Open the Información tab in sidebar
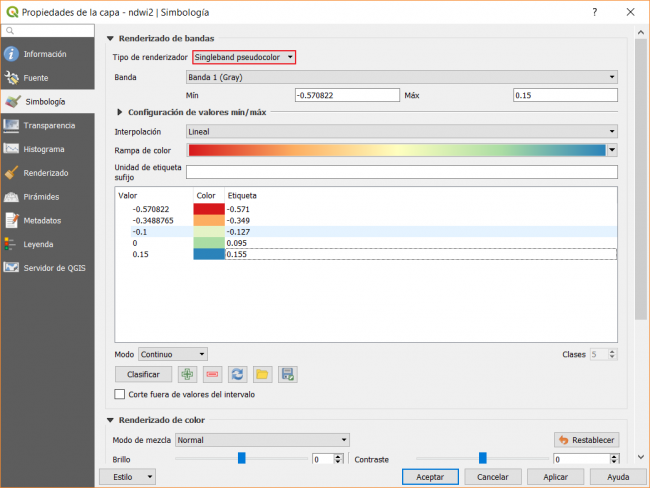 pyautogui.click(x=48, y=54)
